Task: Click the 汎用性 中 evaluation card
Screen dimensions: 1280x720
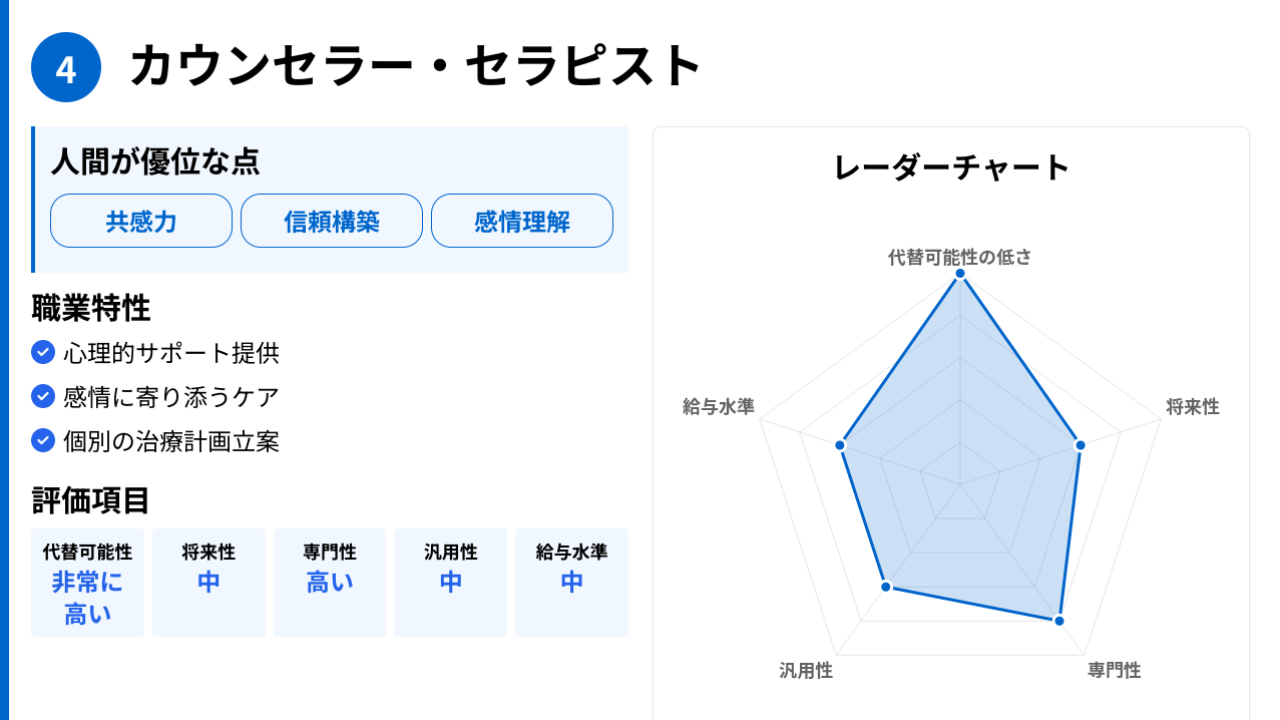Action: click(451, 582)
